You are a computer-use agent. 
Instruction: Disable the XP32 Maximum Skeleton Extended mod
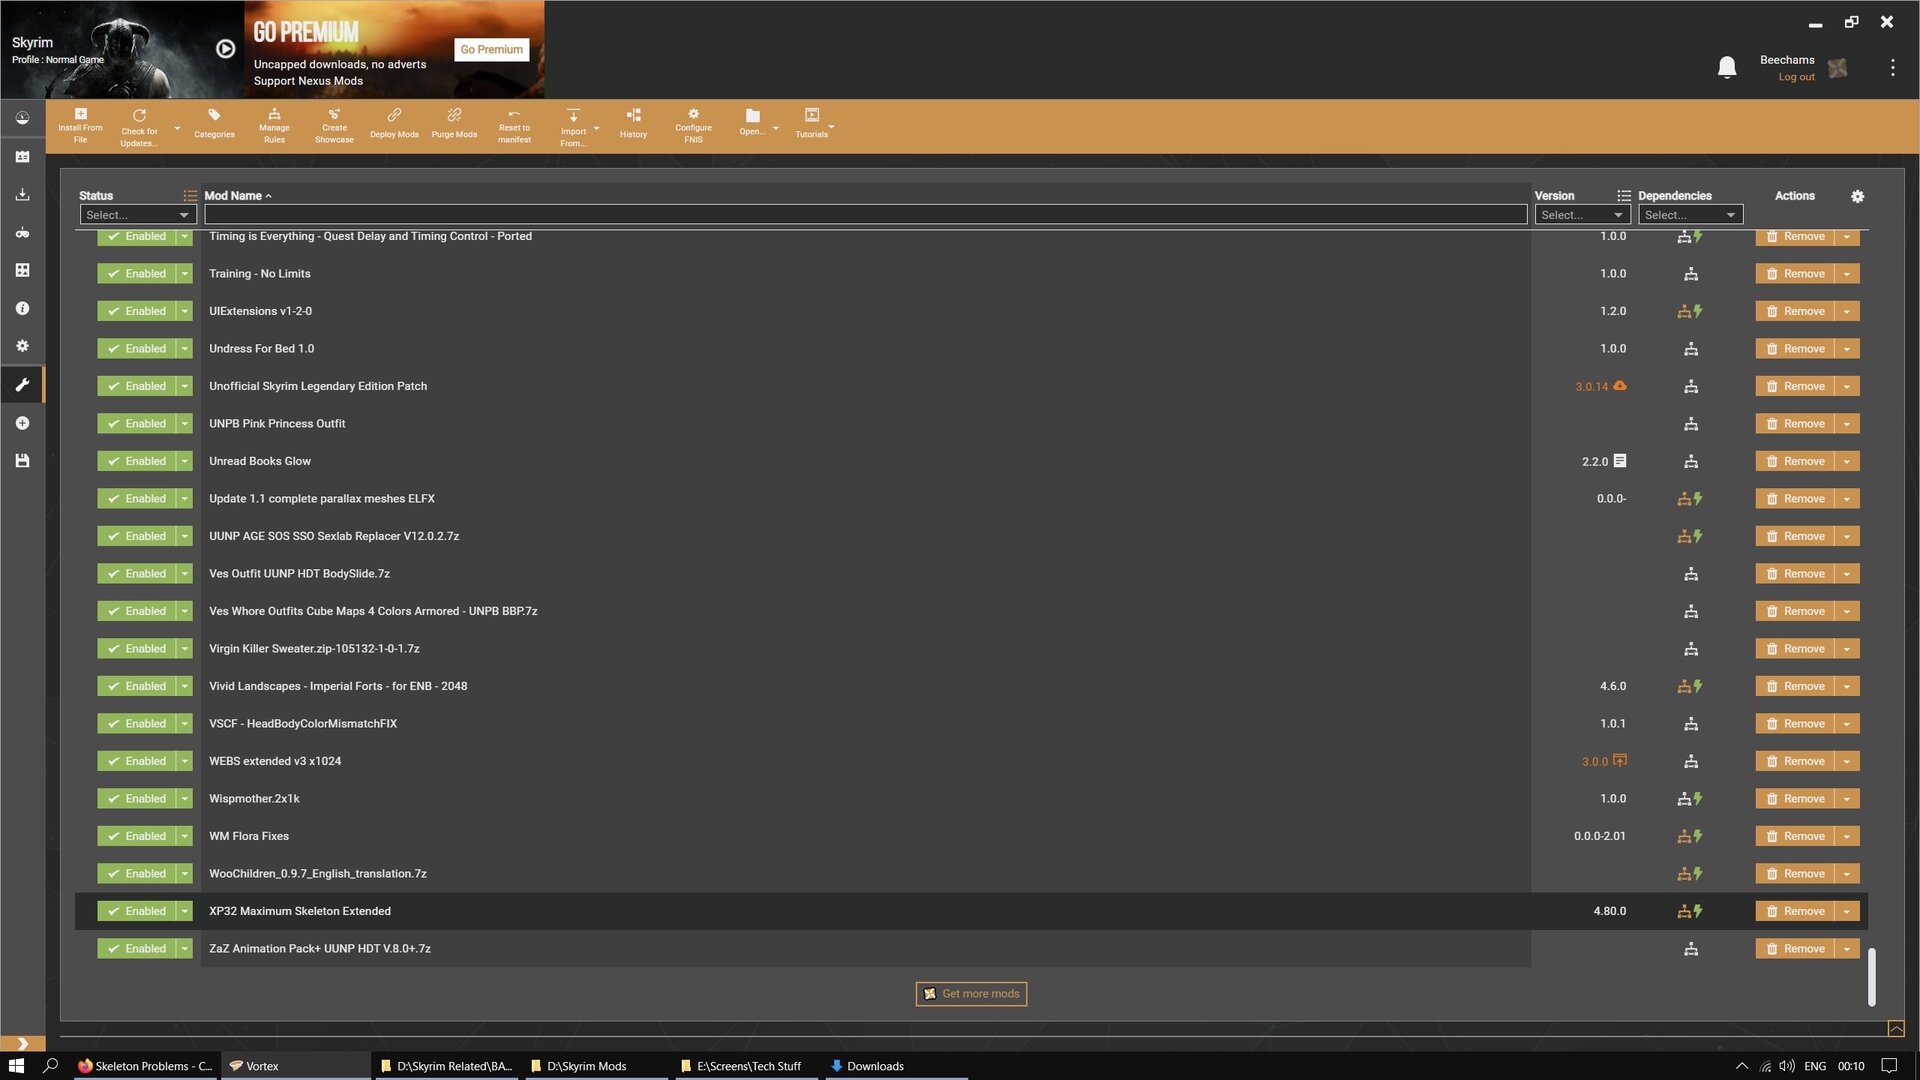tap(137, 911)
